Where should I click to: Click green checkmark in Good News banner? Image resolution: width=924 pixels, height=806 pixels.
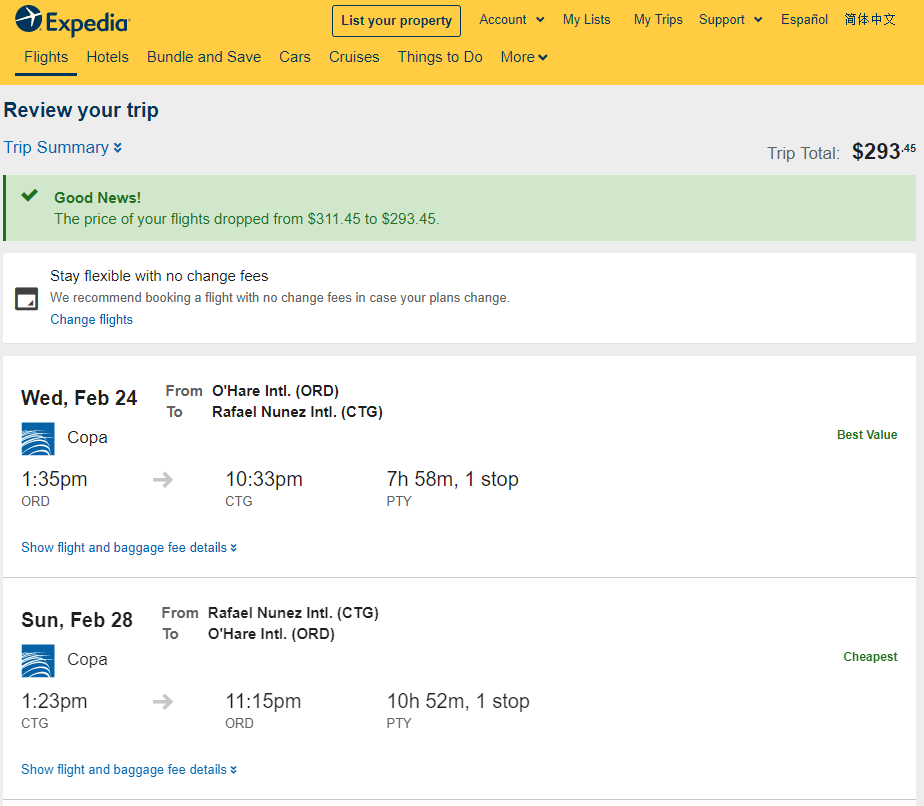(29, 196)
